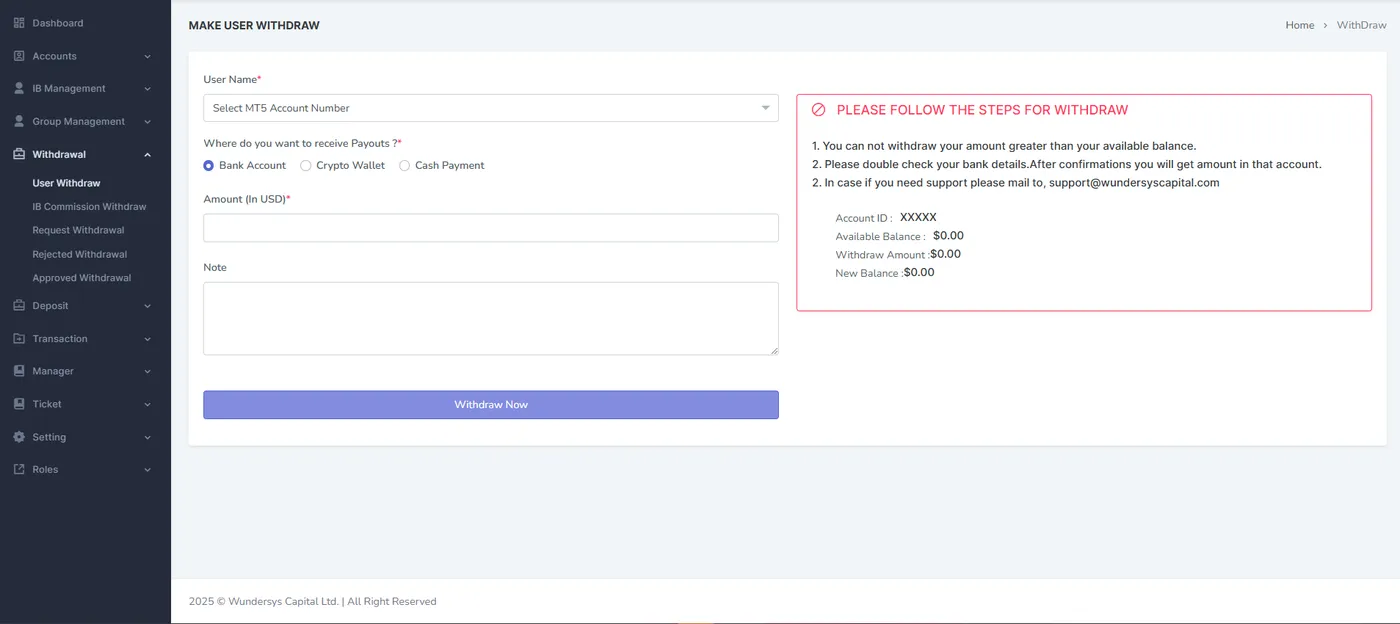The width and height of the screenshot is (1400, 624).
Task: Click the Ticket sidebar icon
Action: click(x=19, y=404)
